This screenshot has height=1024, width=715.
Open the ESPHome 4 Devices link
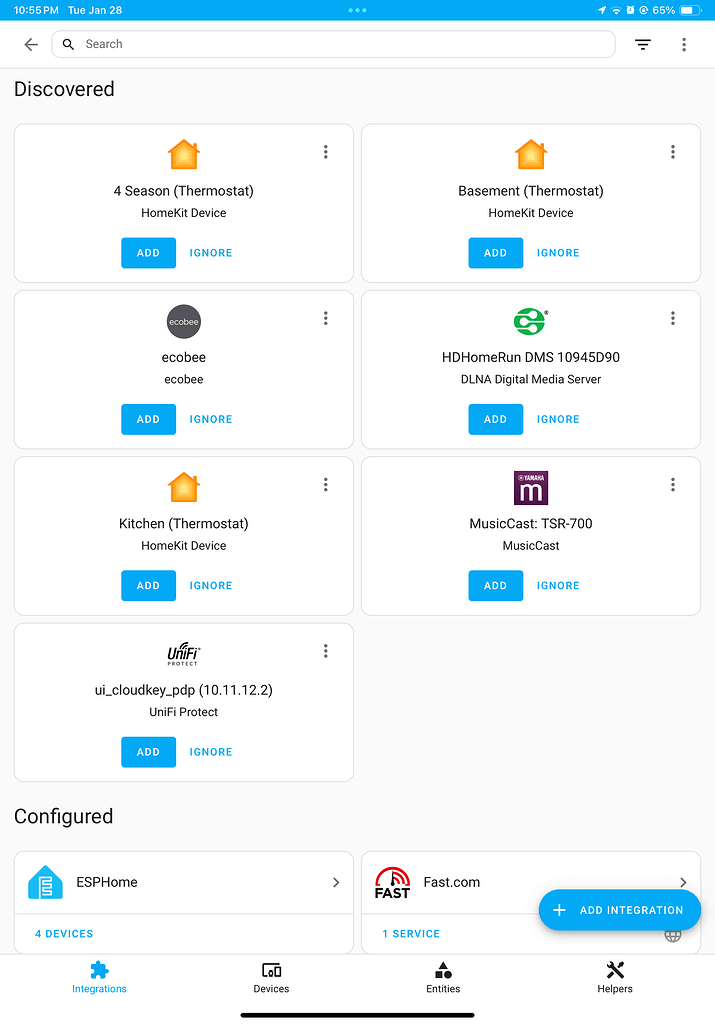[64, 934]
